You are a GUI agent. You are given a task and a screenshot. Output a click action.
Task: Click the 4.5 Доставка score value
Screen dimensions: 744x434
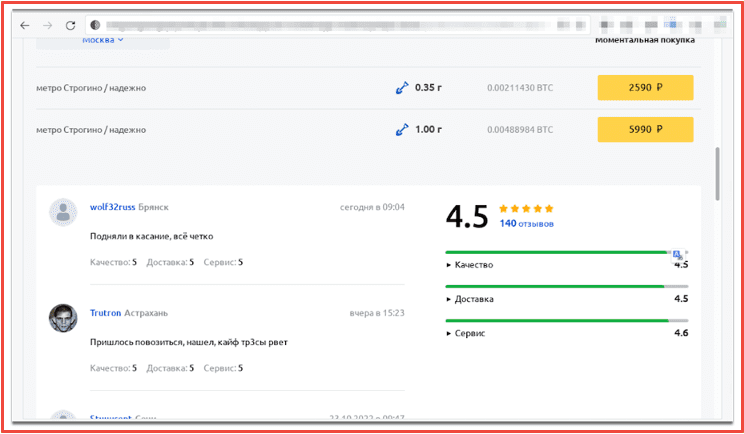coord(681,299)
